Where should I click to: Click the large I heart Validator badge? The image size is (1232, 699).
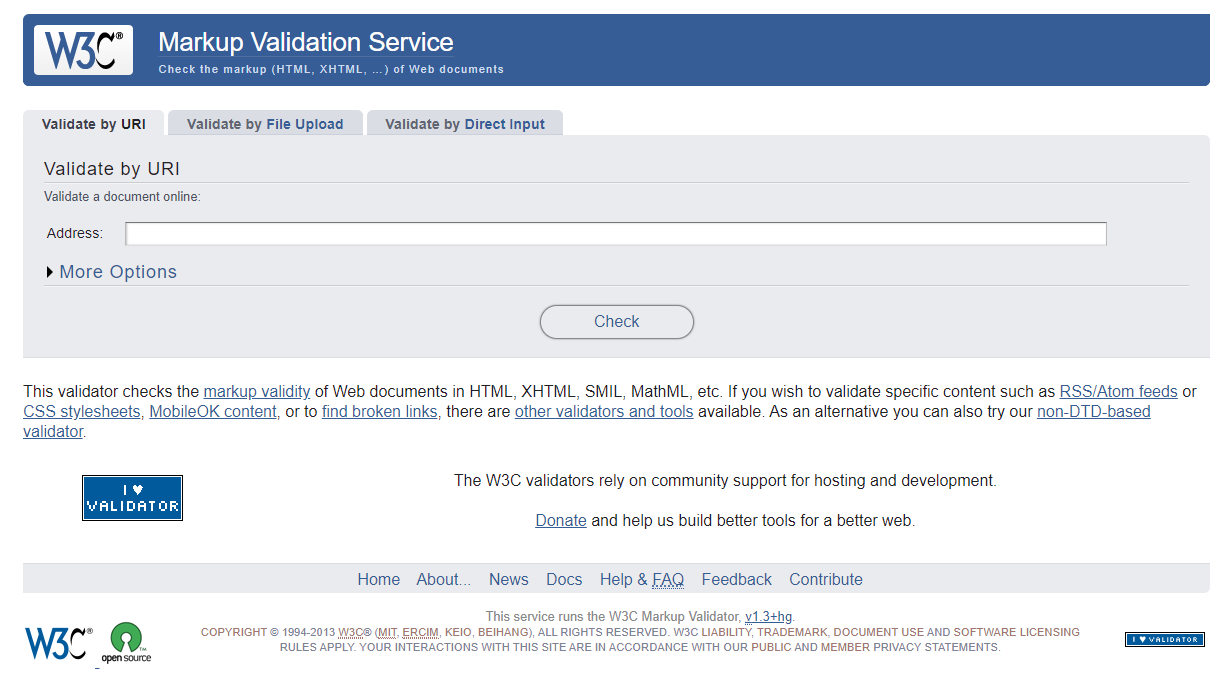point(132,498)
